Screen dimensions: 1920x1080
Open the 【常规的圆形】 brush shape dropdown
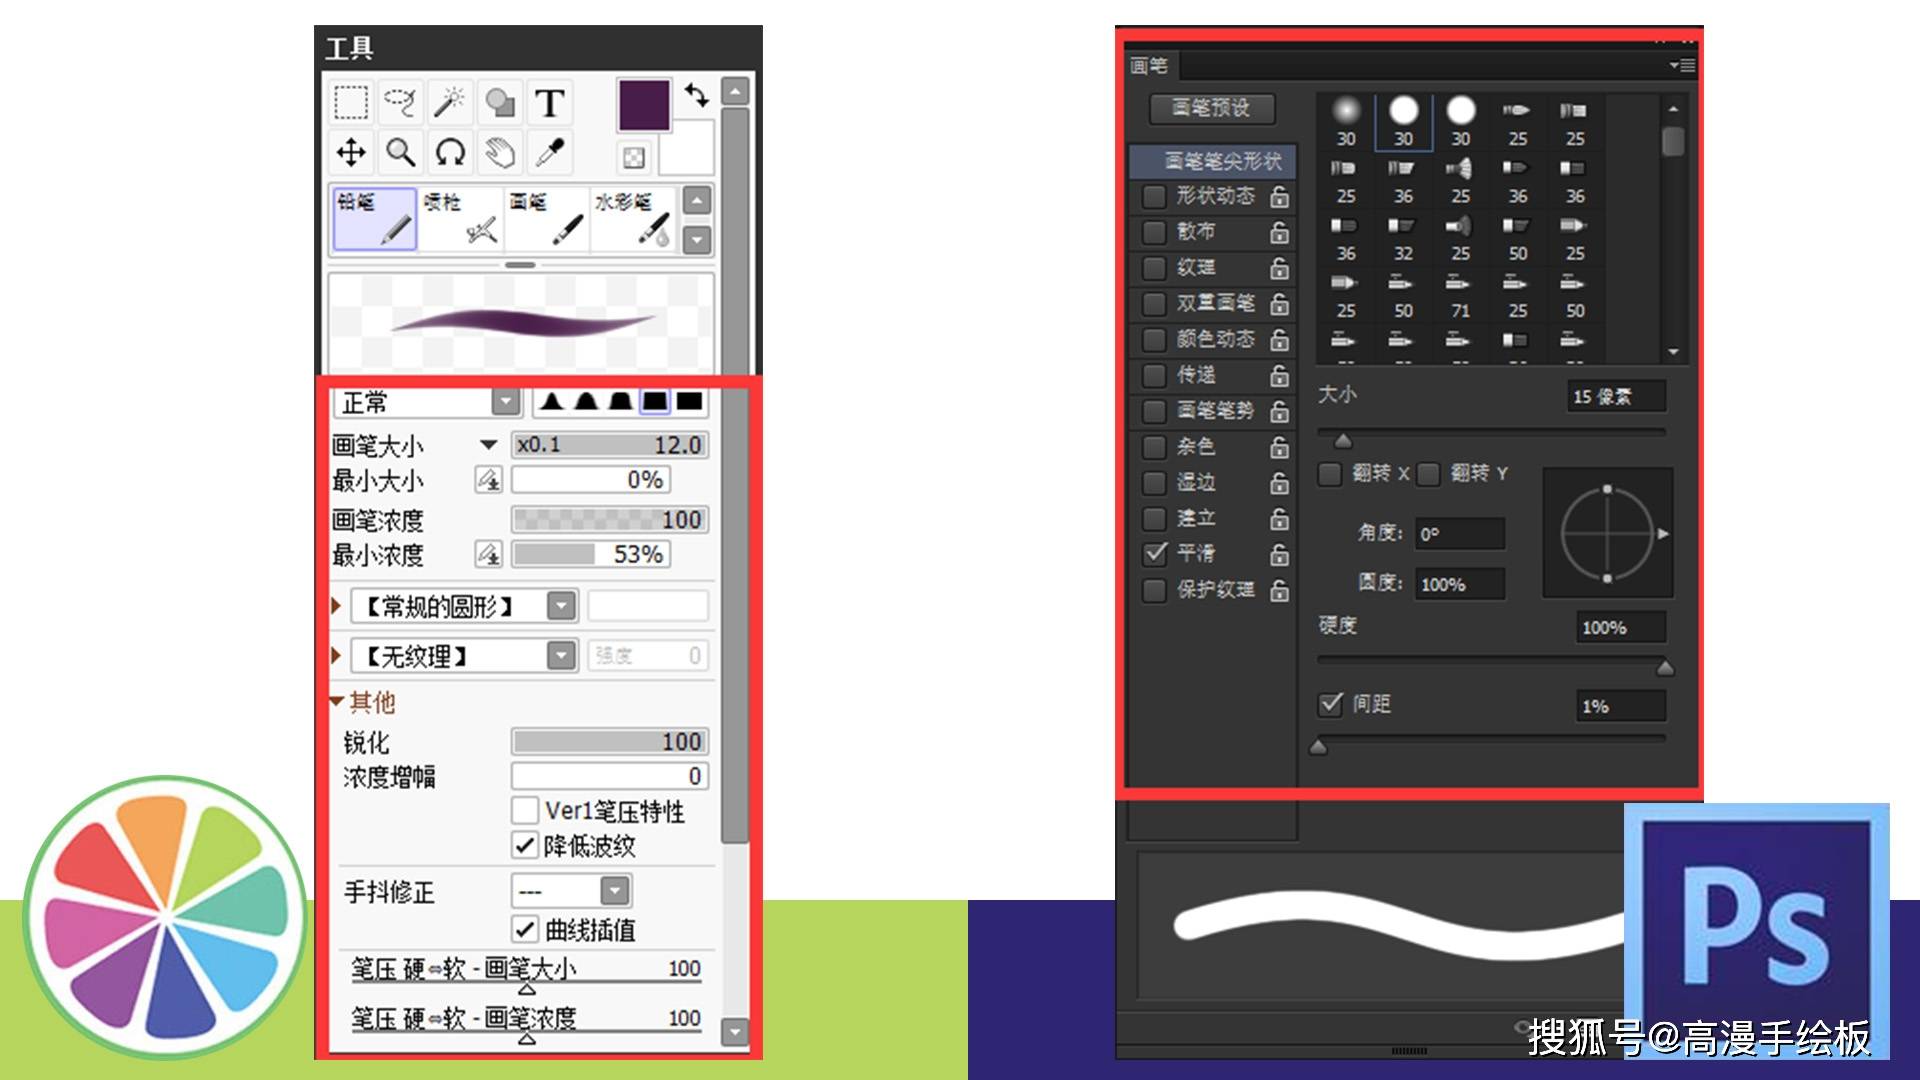[x=562, y=606]
